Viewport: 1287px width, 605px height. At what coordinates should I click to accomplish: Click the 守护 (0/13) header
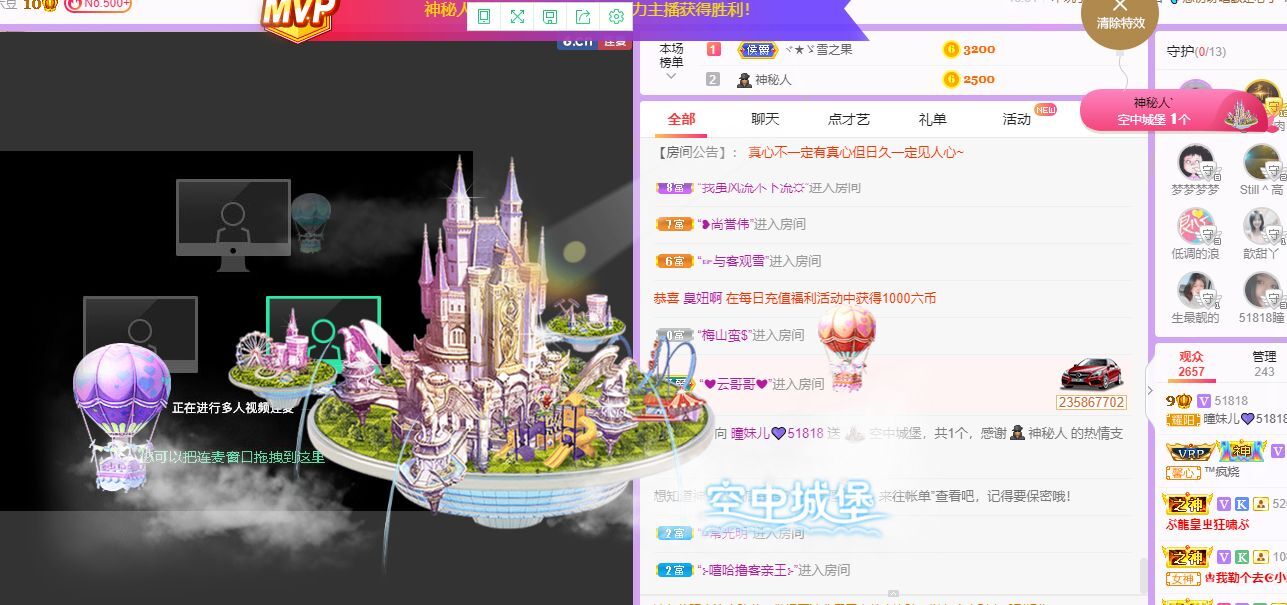coord(1196,51)
